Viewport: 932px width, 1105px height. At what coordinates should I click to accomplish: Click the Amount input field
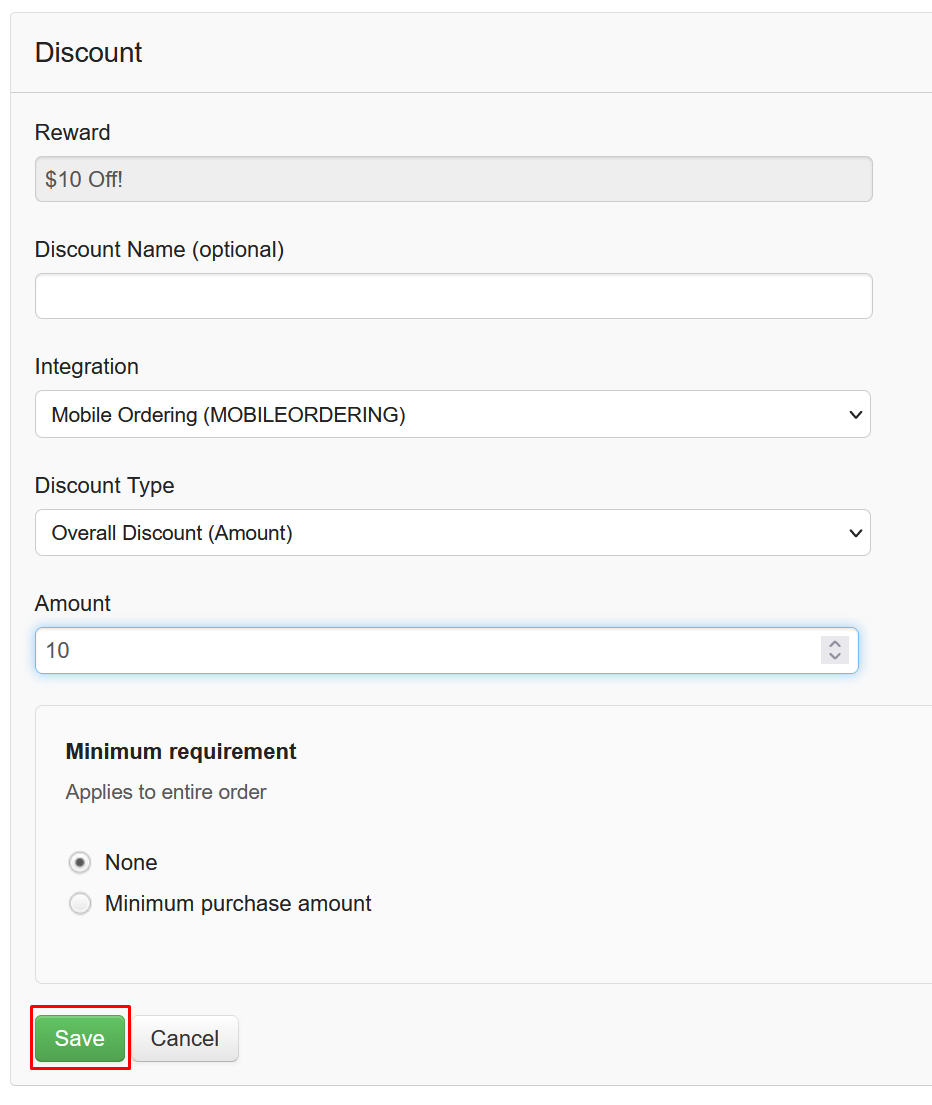(x=447, y=650)
